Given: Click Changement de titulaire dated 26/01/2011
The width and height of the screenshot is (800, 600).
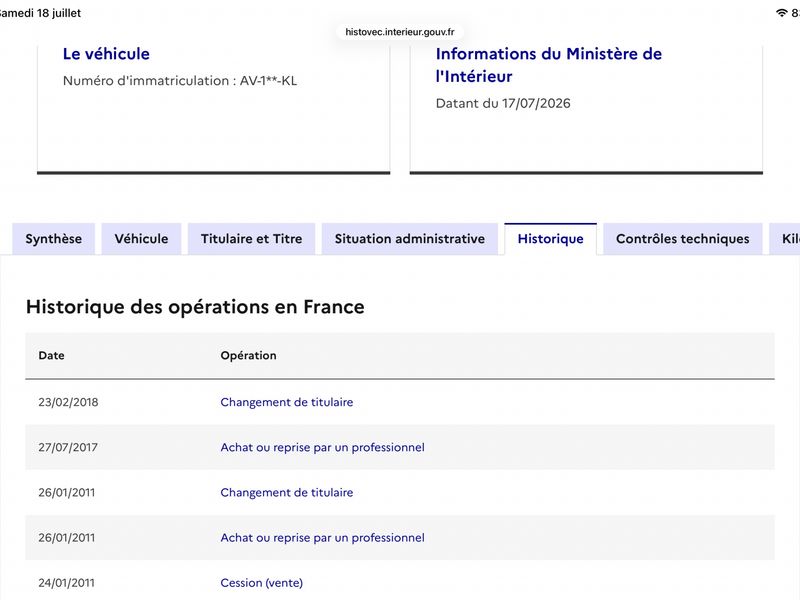Looking at the screenshot, I should coord(287,492).
